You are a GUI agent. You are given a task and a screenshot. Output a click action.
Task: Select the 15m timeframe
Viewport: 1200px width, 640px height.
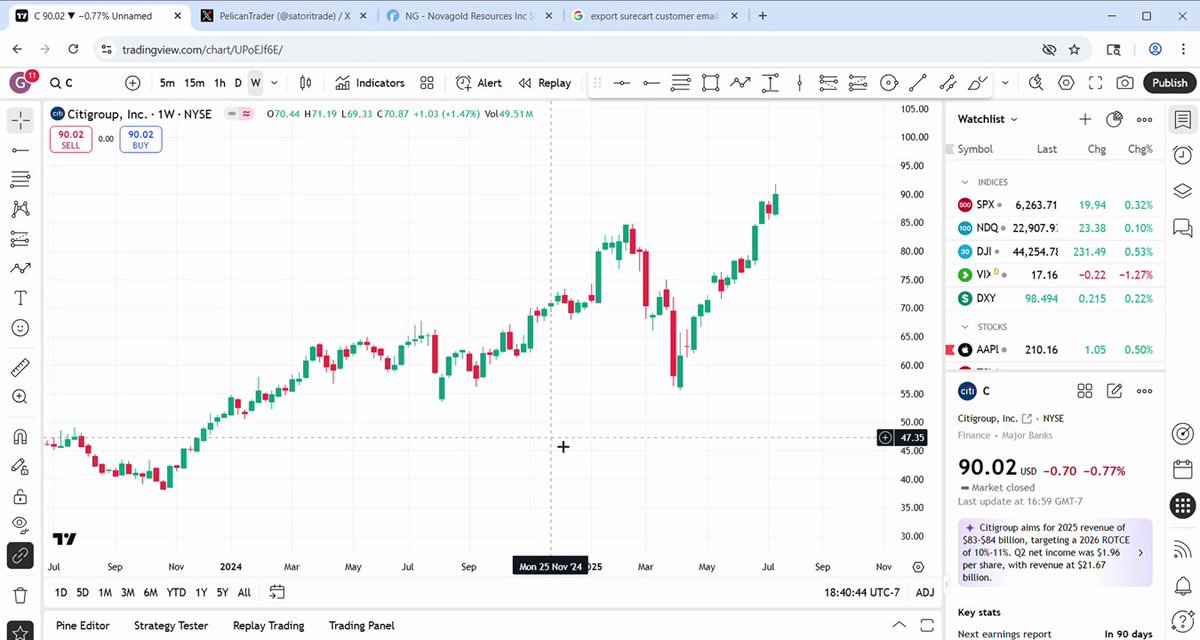click(x=194, y=83)
